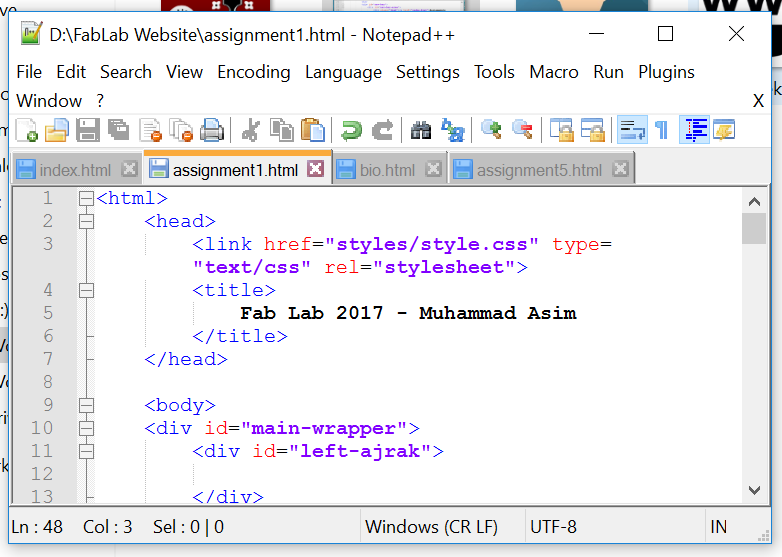This screenshot has width=782, height=557.
Task: Toggle Show Indent Guide icon
Action: click(x=695, y=130)
